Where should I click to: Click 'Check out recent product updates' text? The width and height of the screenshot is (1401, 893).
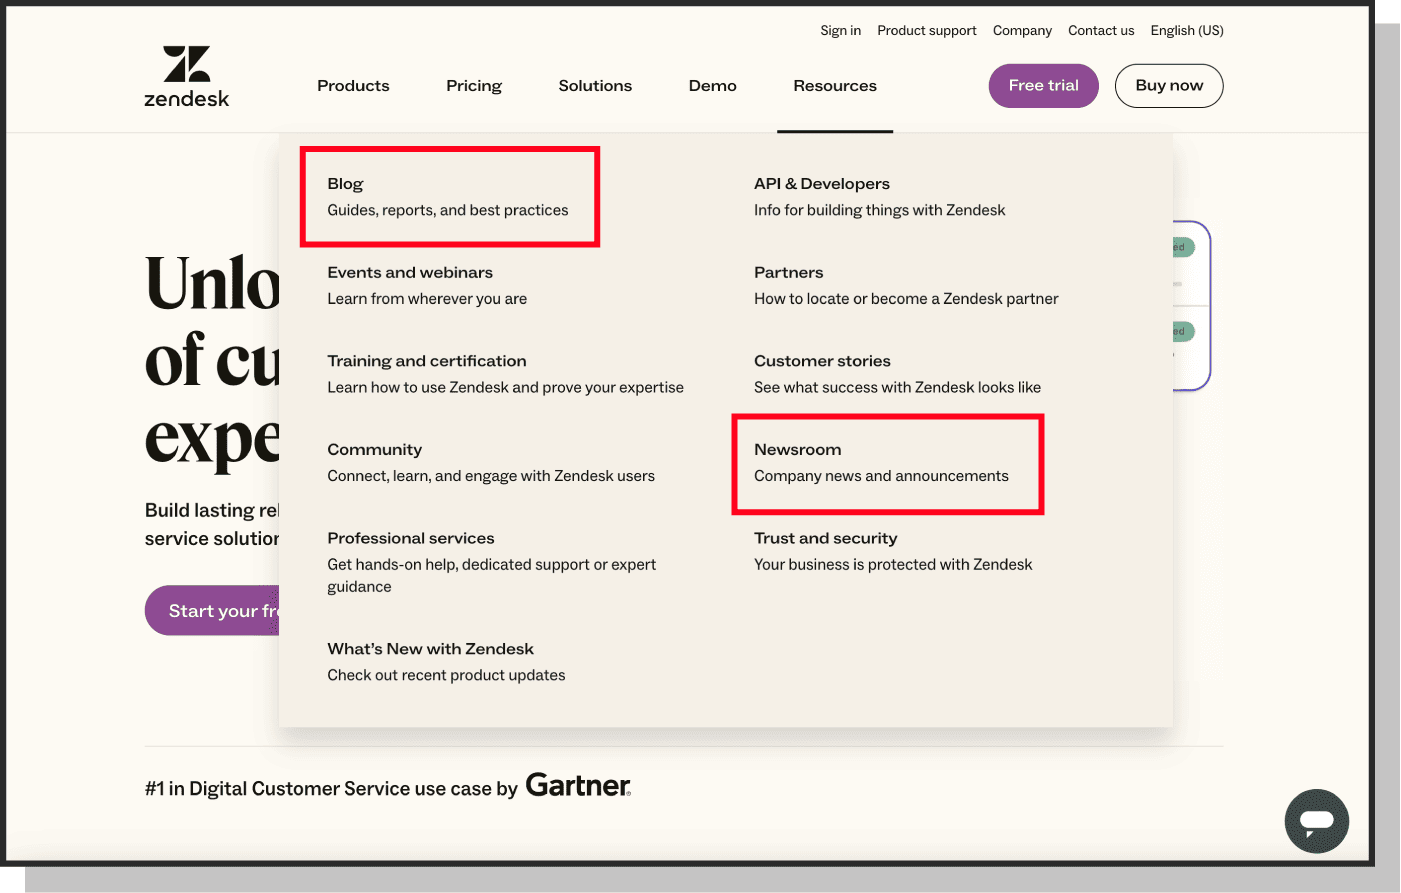(x=446, y=675)
